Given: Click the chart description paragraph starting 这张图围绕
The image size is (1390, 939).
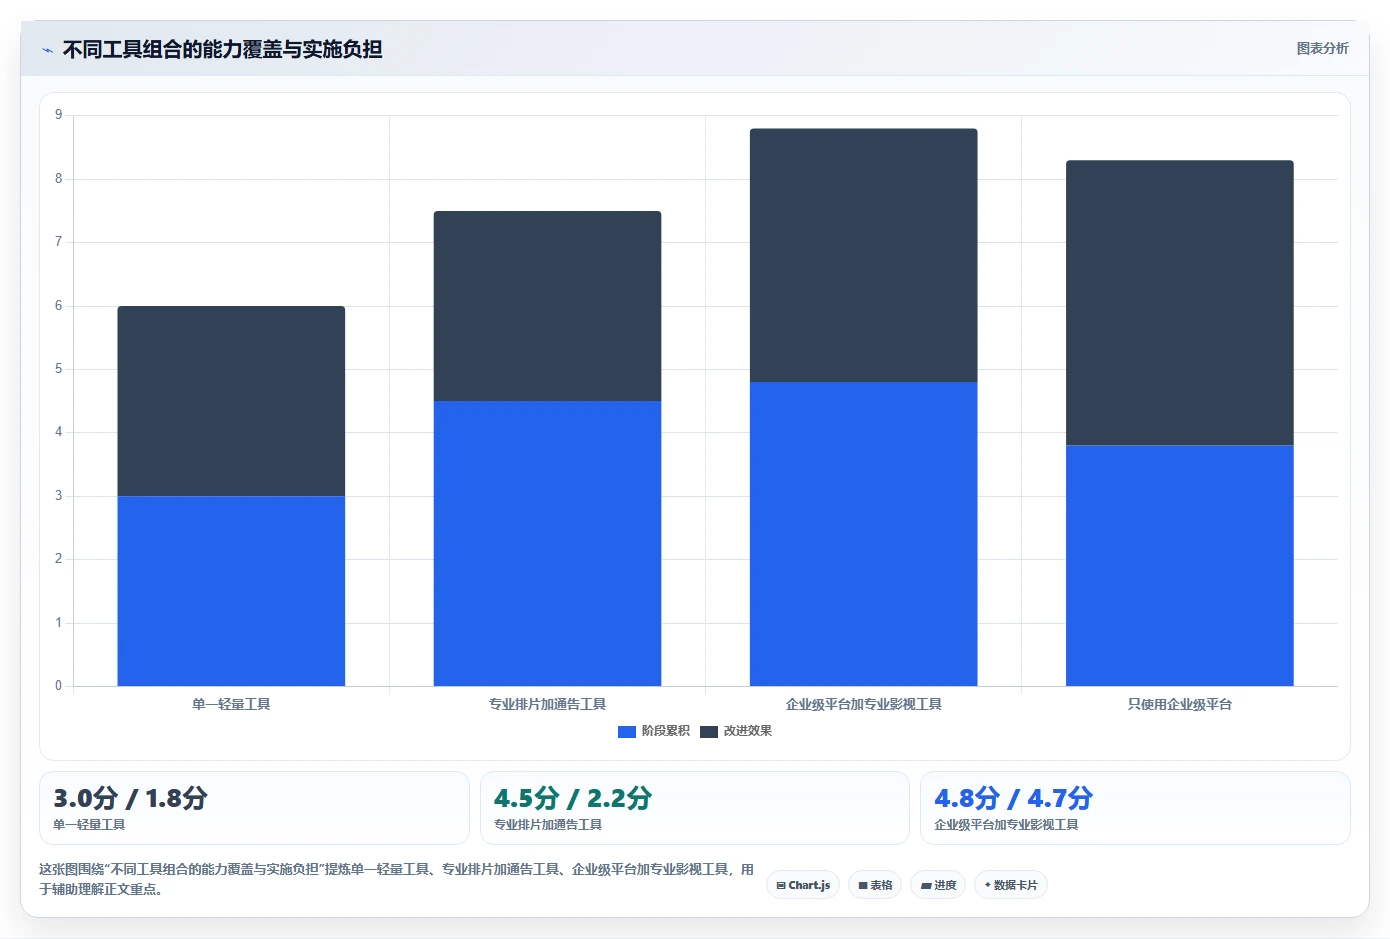Looking at the screenshot, I should coord(397,879).
